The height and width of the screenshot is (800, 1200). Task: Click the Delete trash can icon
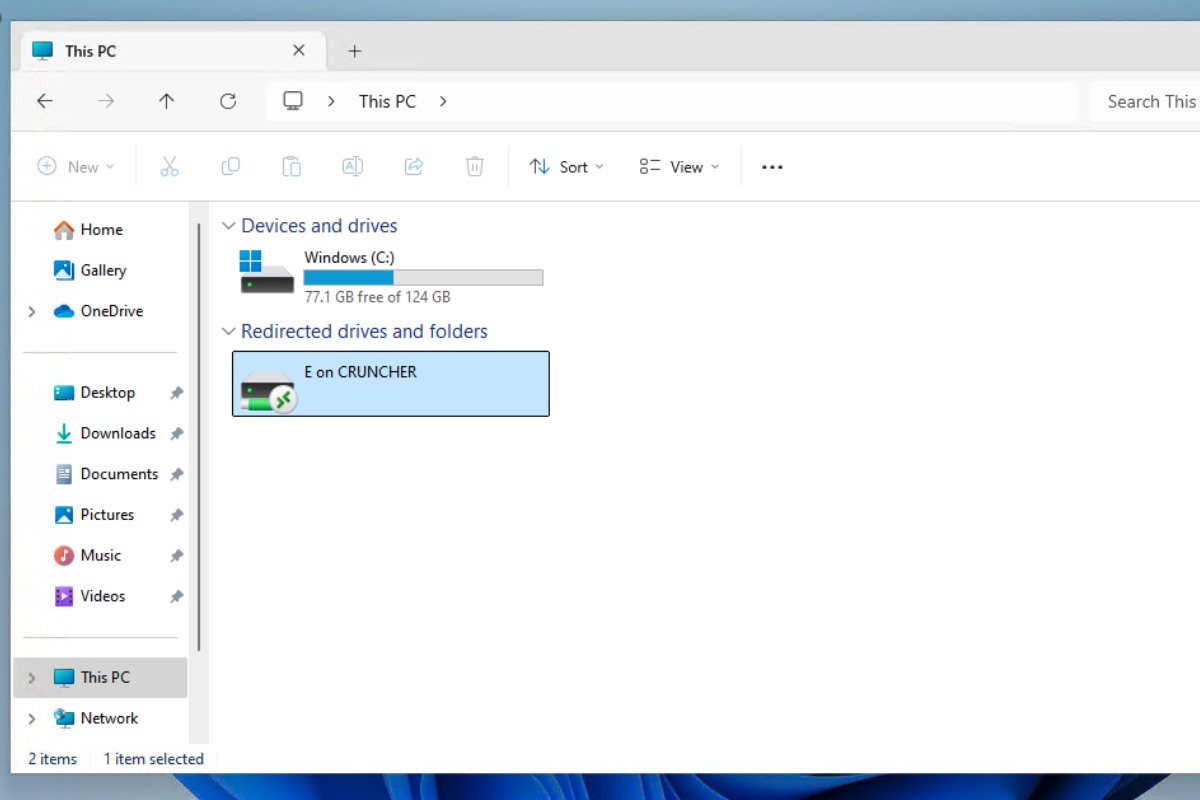point(475,167)
